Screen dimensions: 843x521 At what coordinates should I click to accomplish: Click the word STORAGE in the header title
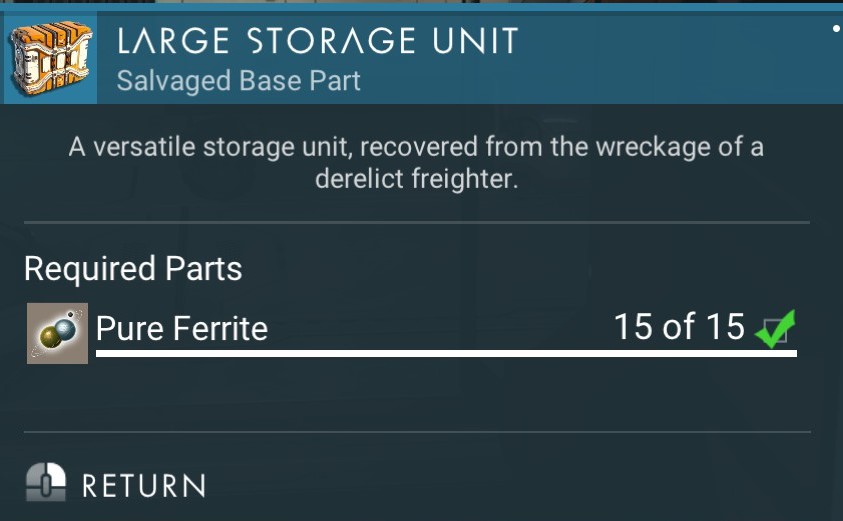(x=331, y=41)
